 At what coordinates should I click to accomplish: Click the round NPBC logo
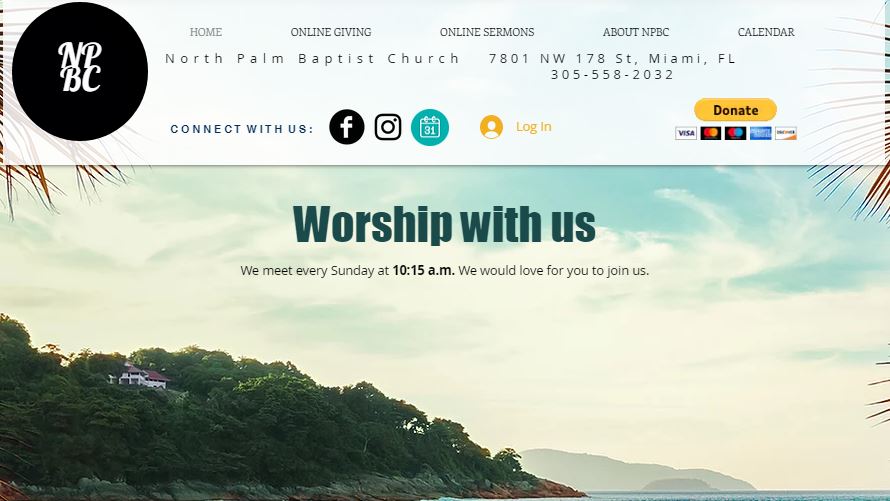pyautogui.click(x=80, y=71)
